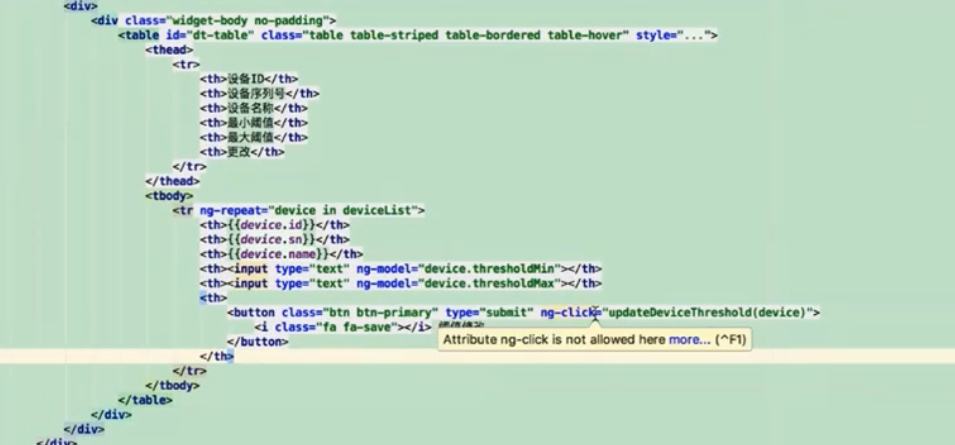Click the {{device.sn}} expression
The height and width of the screenshot is (445, 955).
click(270, 240)
